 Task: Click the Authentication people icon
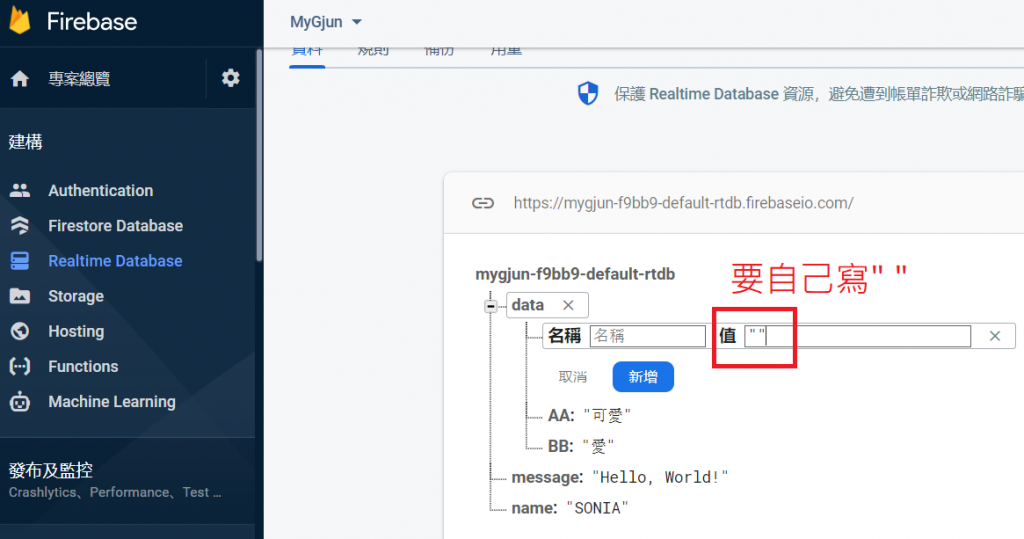point(20,190)
